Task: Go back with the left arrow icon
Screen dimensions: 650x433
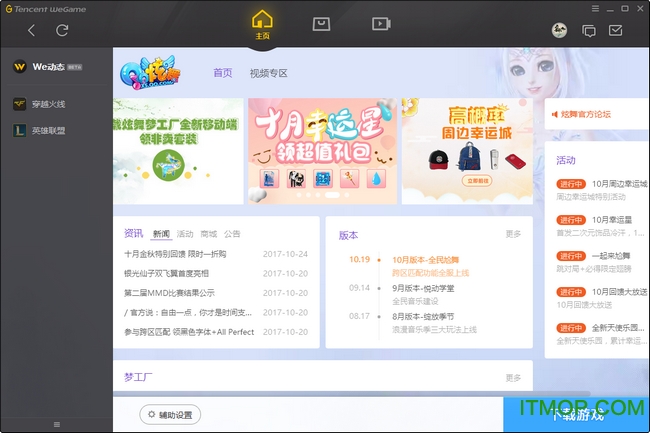Action: (32, 30)
